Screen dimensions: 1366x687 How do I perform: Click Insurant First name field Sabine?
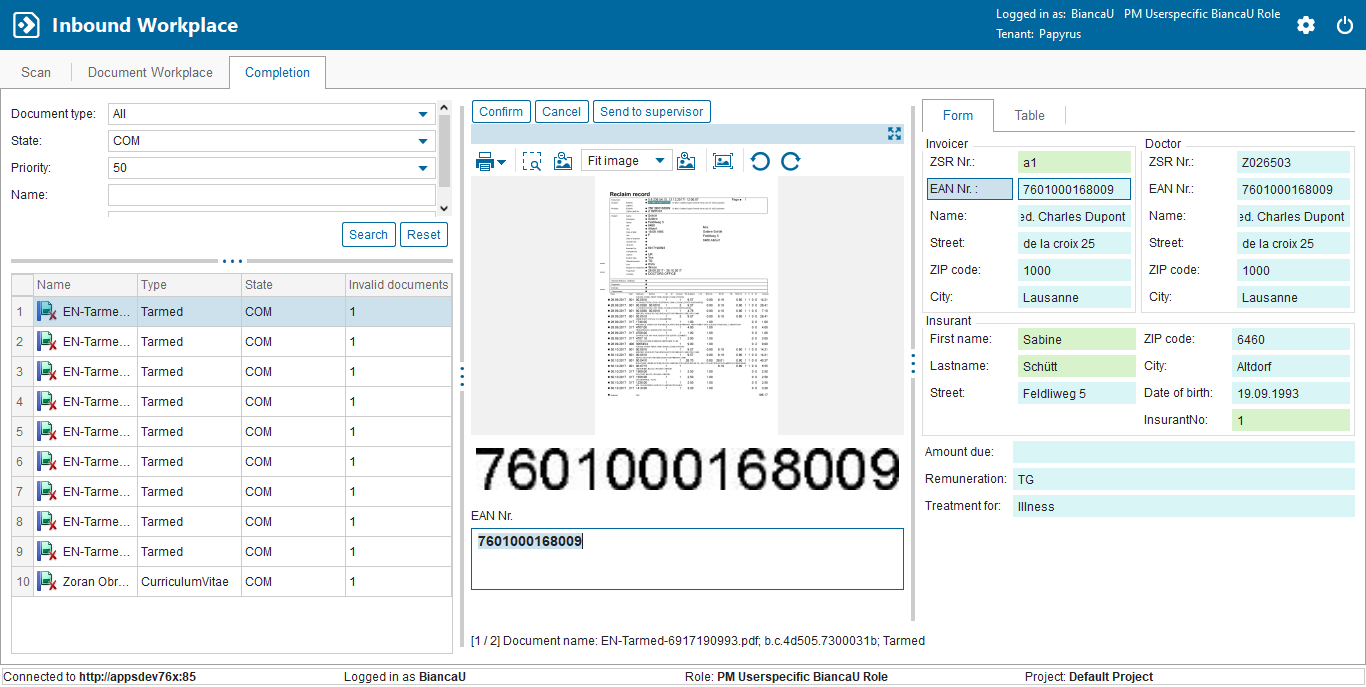[1075, 340]
